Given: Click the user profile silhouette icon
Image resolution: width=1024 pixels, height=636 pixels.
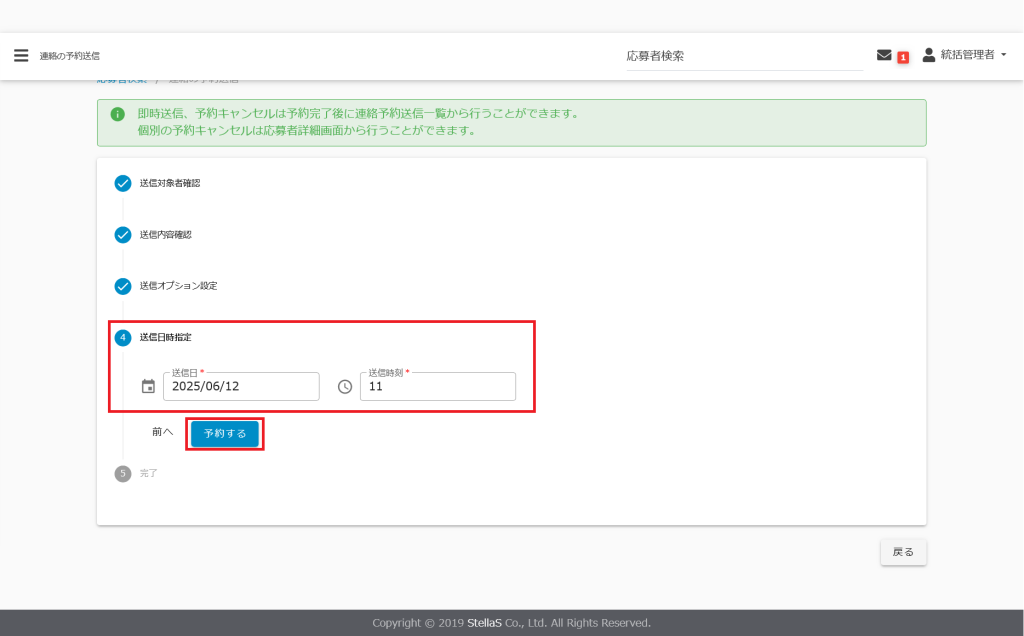Looking at the screenshot, I should [x=928, y=55].
